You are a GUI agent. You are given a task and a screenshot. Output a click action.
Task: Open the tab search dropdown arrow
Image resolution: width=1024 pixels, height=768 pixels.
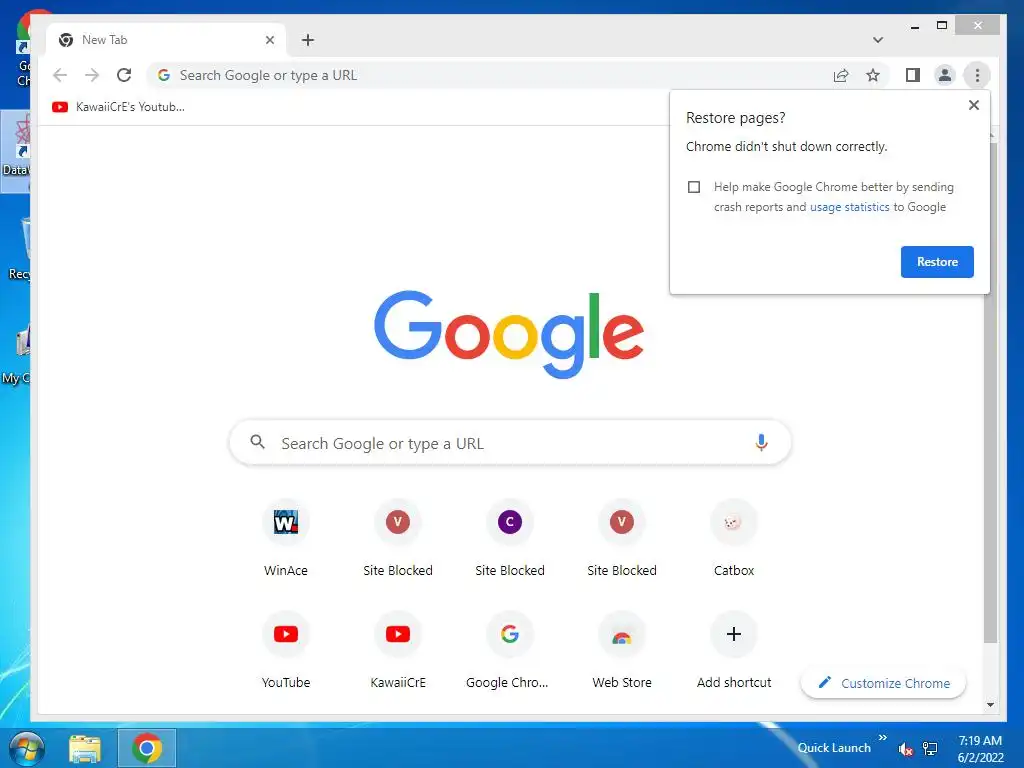[878, 40]
